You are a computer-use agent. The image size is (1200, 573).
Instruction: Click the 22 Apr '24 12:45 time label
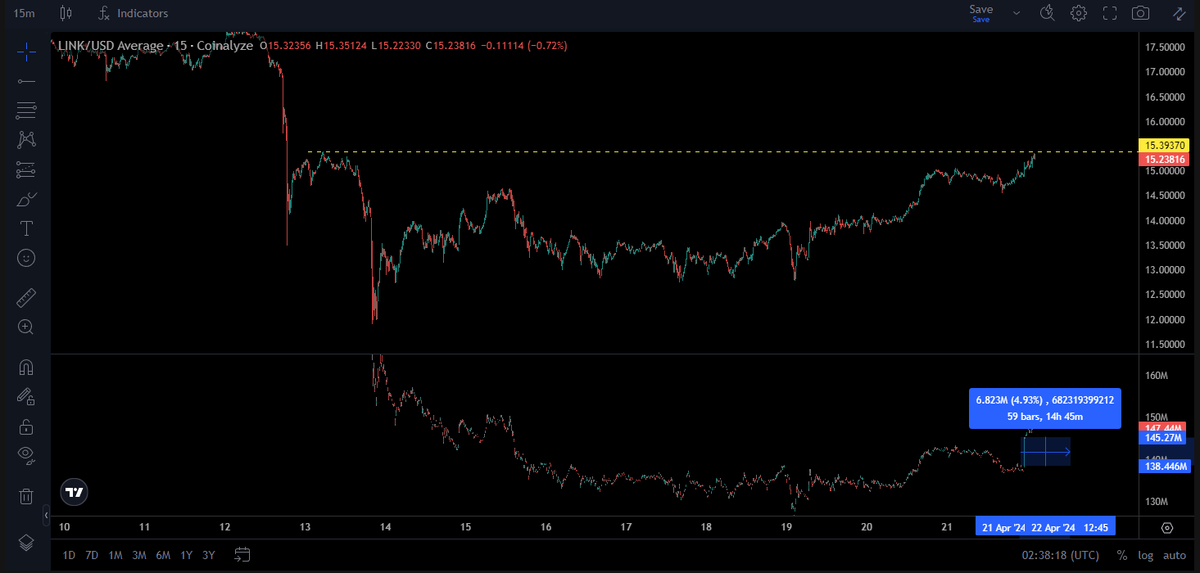pos(1071,527)
